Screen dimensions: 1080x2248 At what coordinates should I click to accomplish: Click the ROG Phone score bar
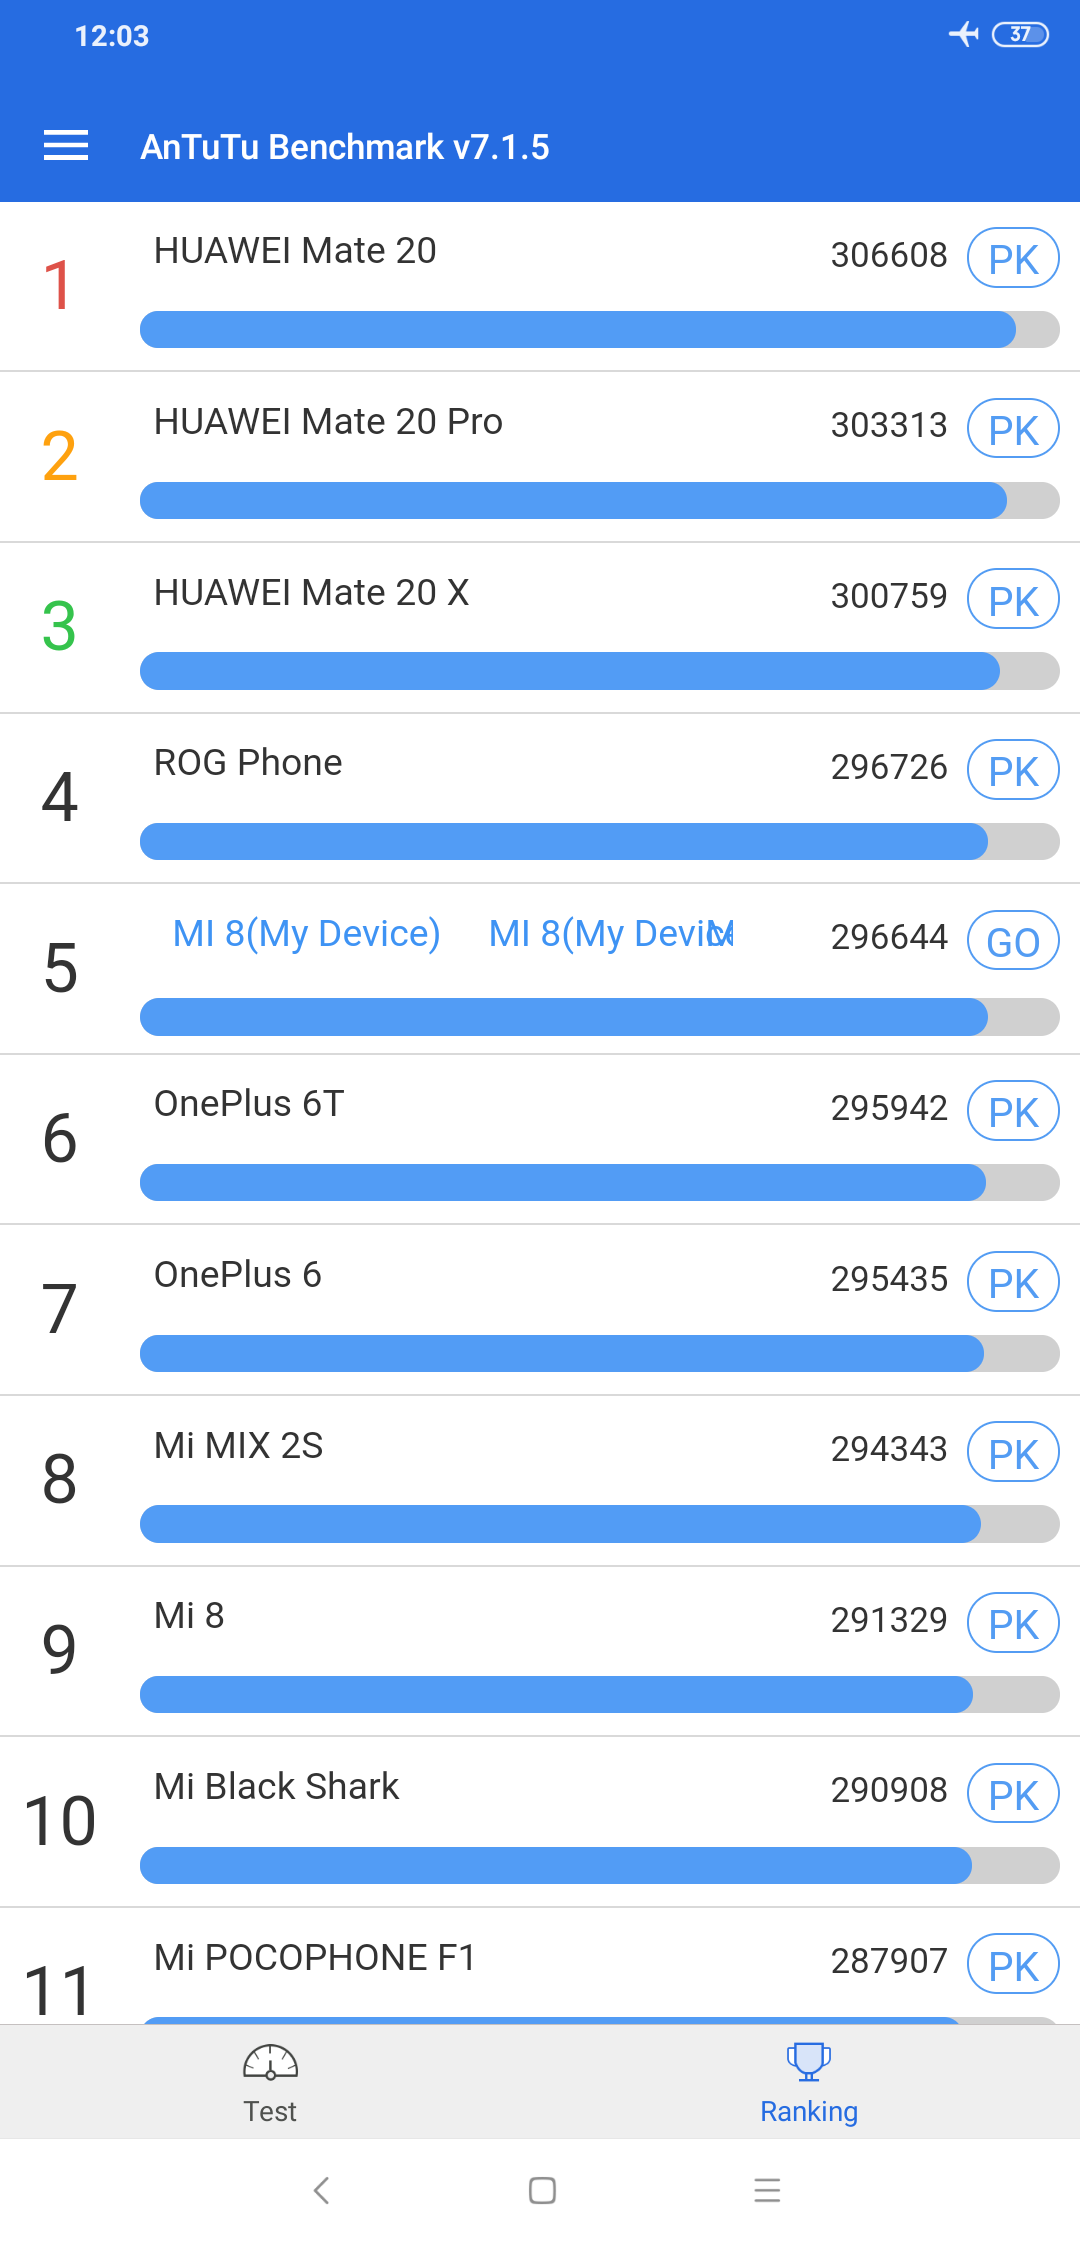pos(600,842)
